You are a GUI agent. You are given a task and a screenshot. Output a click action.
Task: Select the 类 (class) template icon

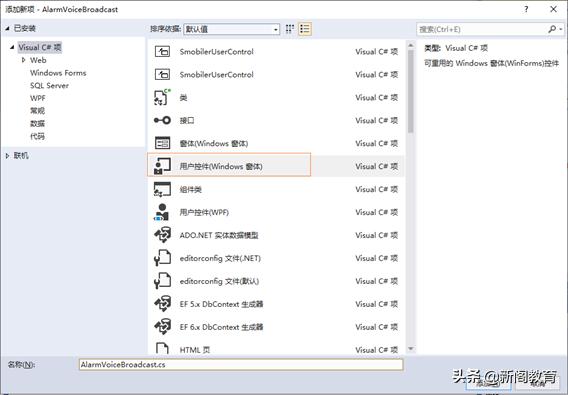click(162, 97)
